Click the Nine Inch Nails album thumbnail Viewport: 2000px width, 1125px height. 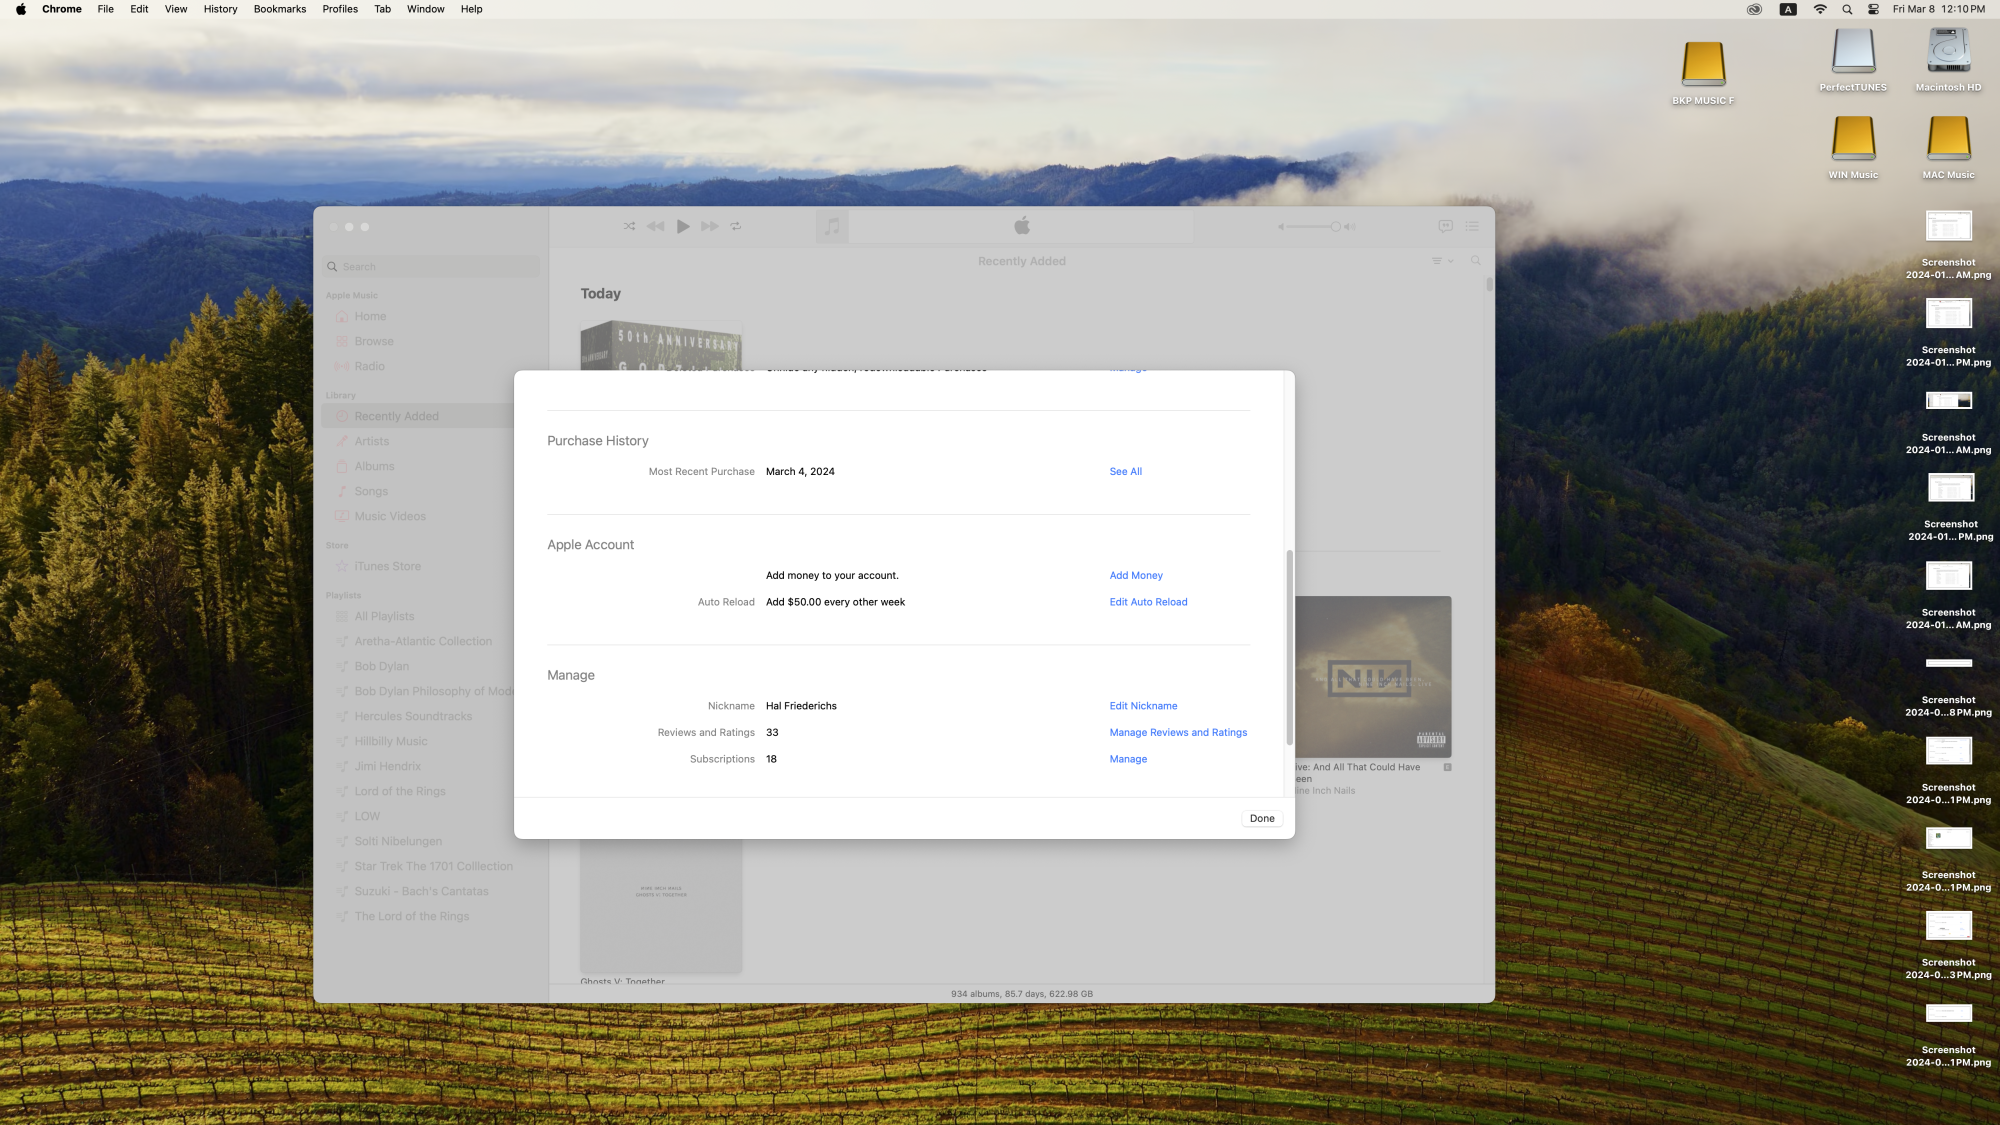coord(1373,676)
